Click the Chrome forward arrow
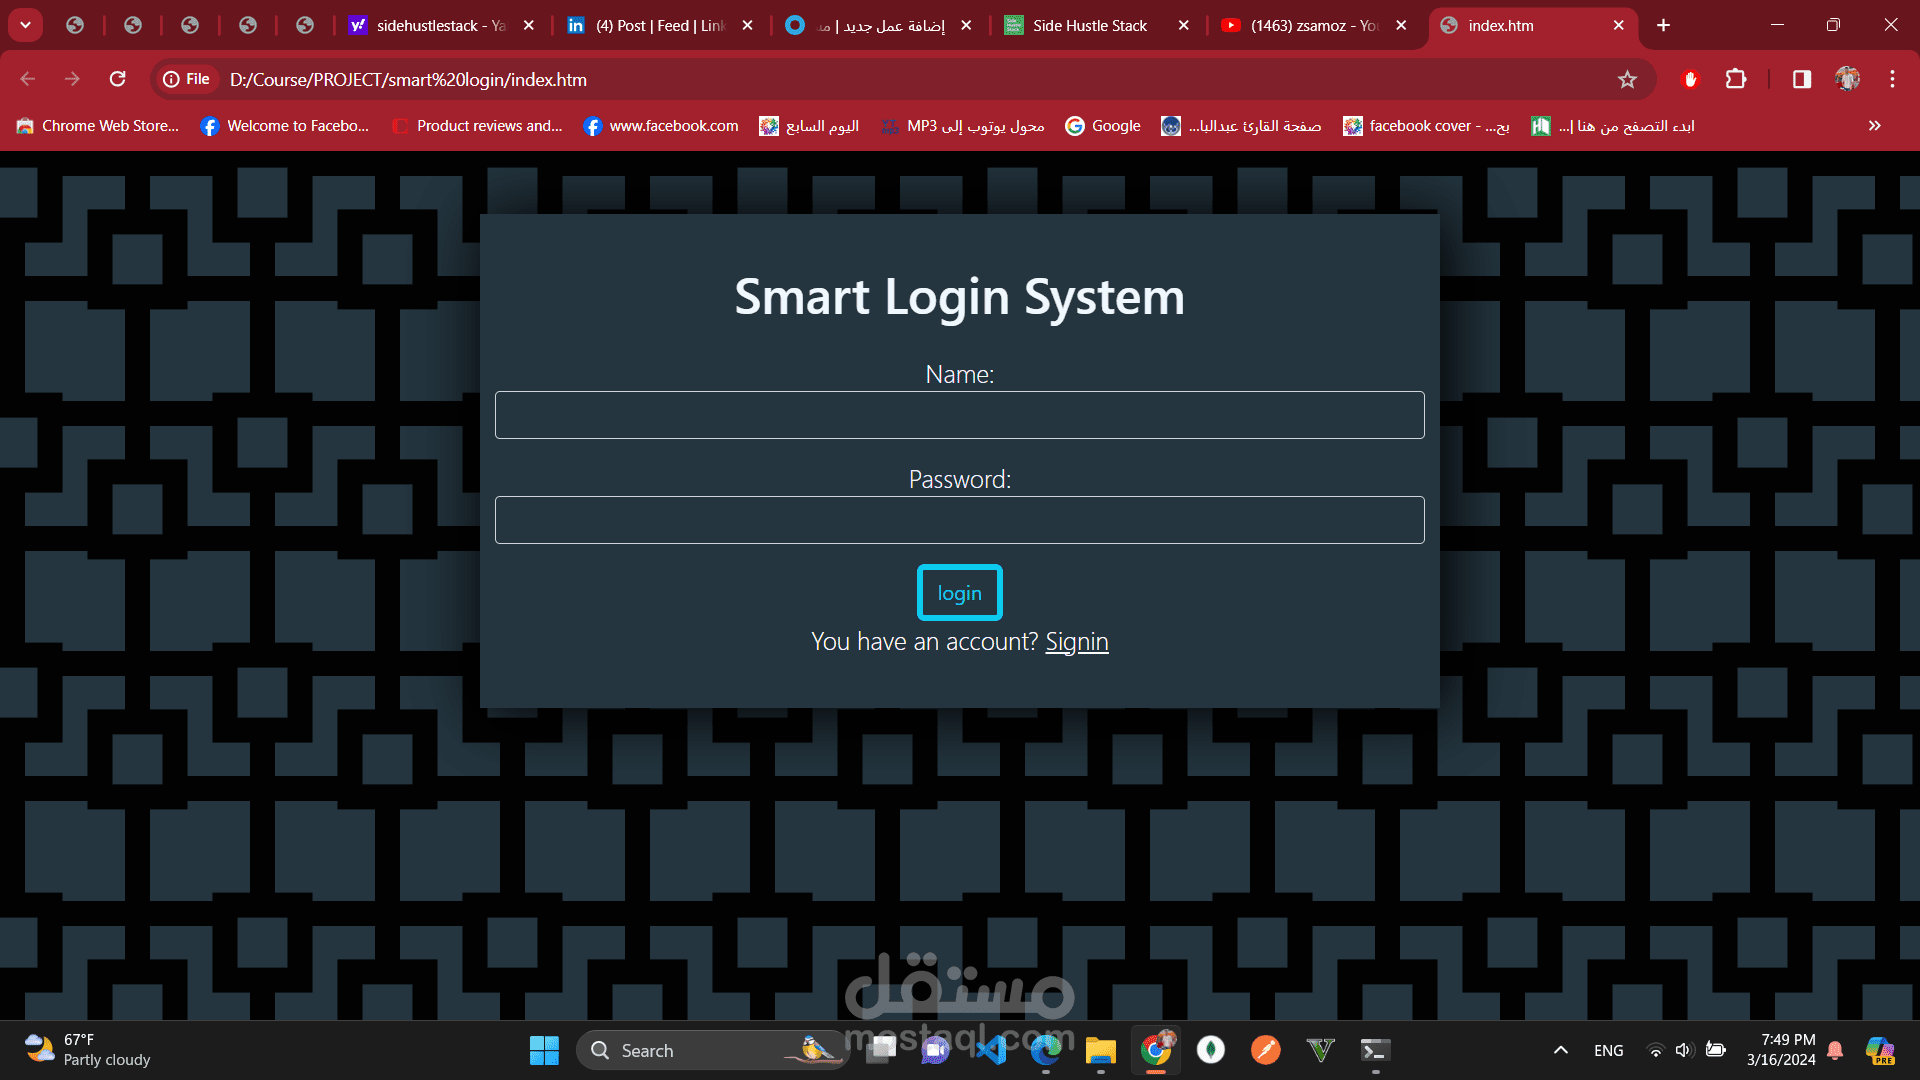Viewport: 1920px width, 1080px height. click(x=72, y=79)
